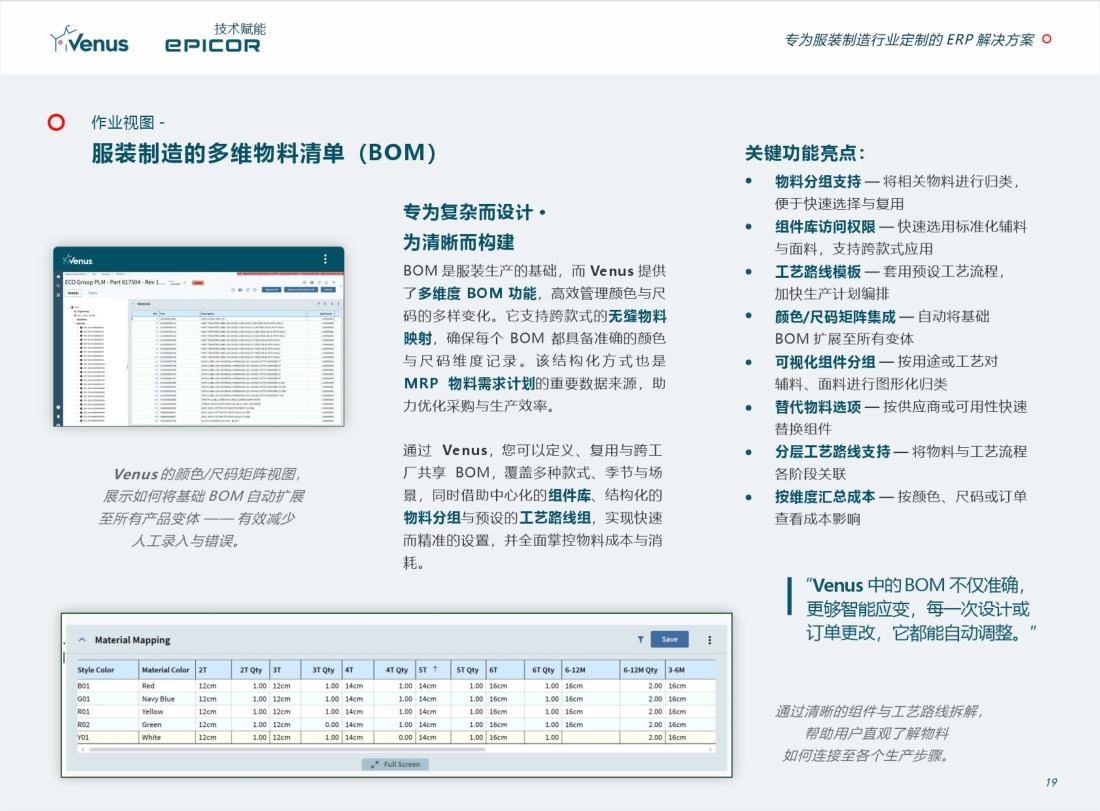Click the Material Mapping horizontal scrollbar
Screen dimensions: 1100x811
click(x=286, y=749)
